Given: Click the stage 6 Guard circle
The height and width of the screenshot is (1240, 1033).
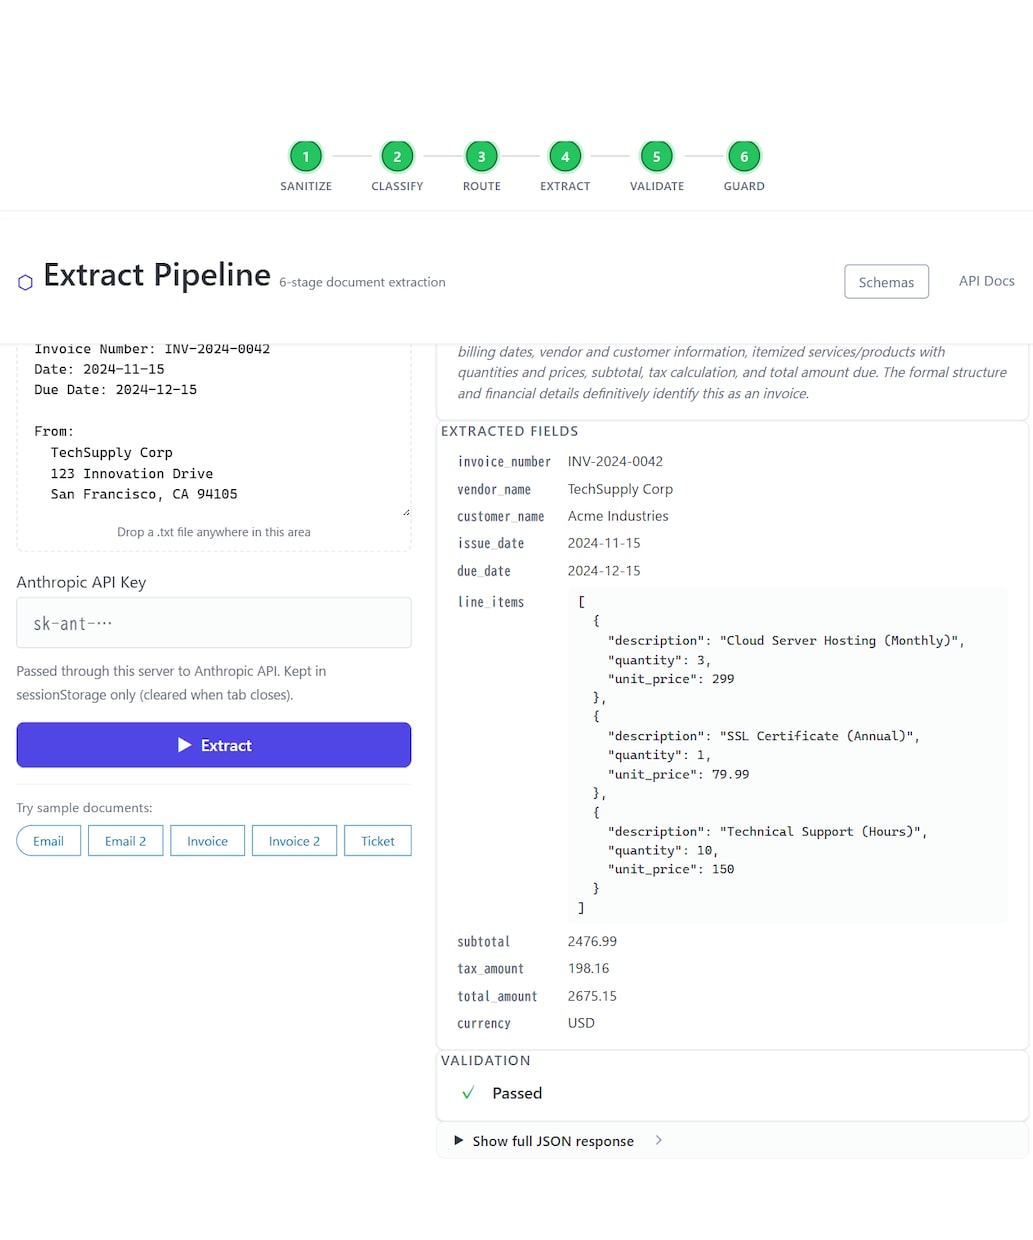Looking at the screenshot, I should tap(744, 156).
